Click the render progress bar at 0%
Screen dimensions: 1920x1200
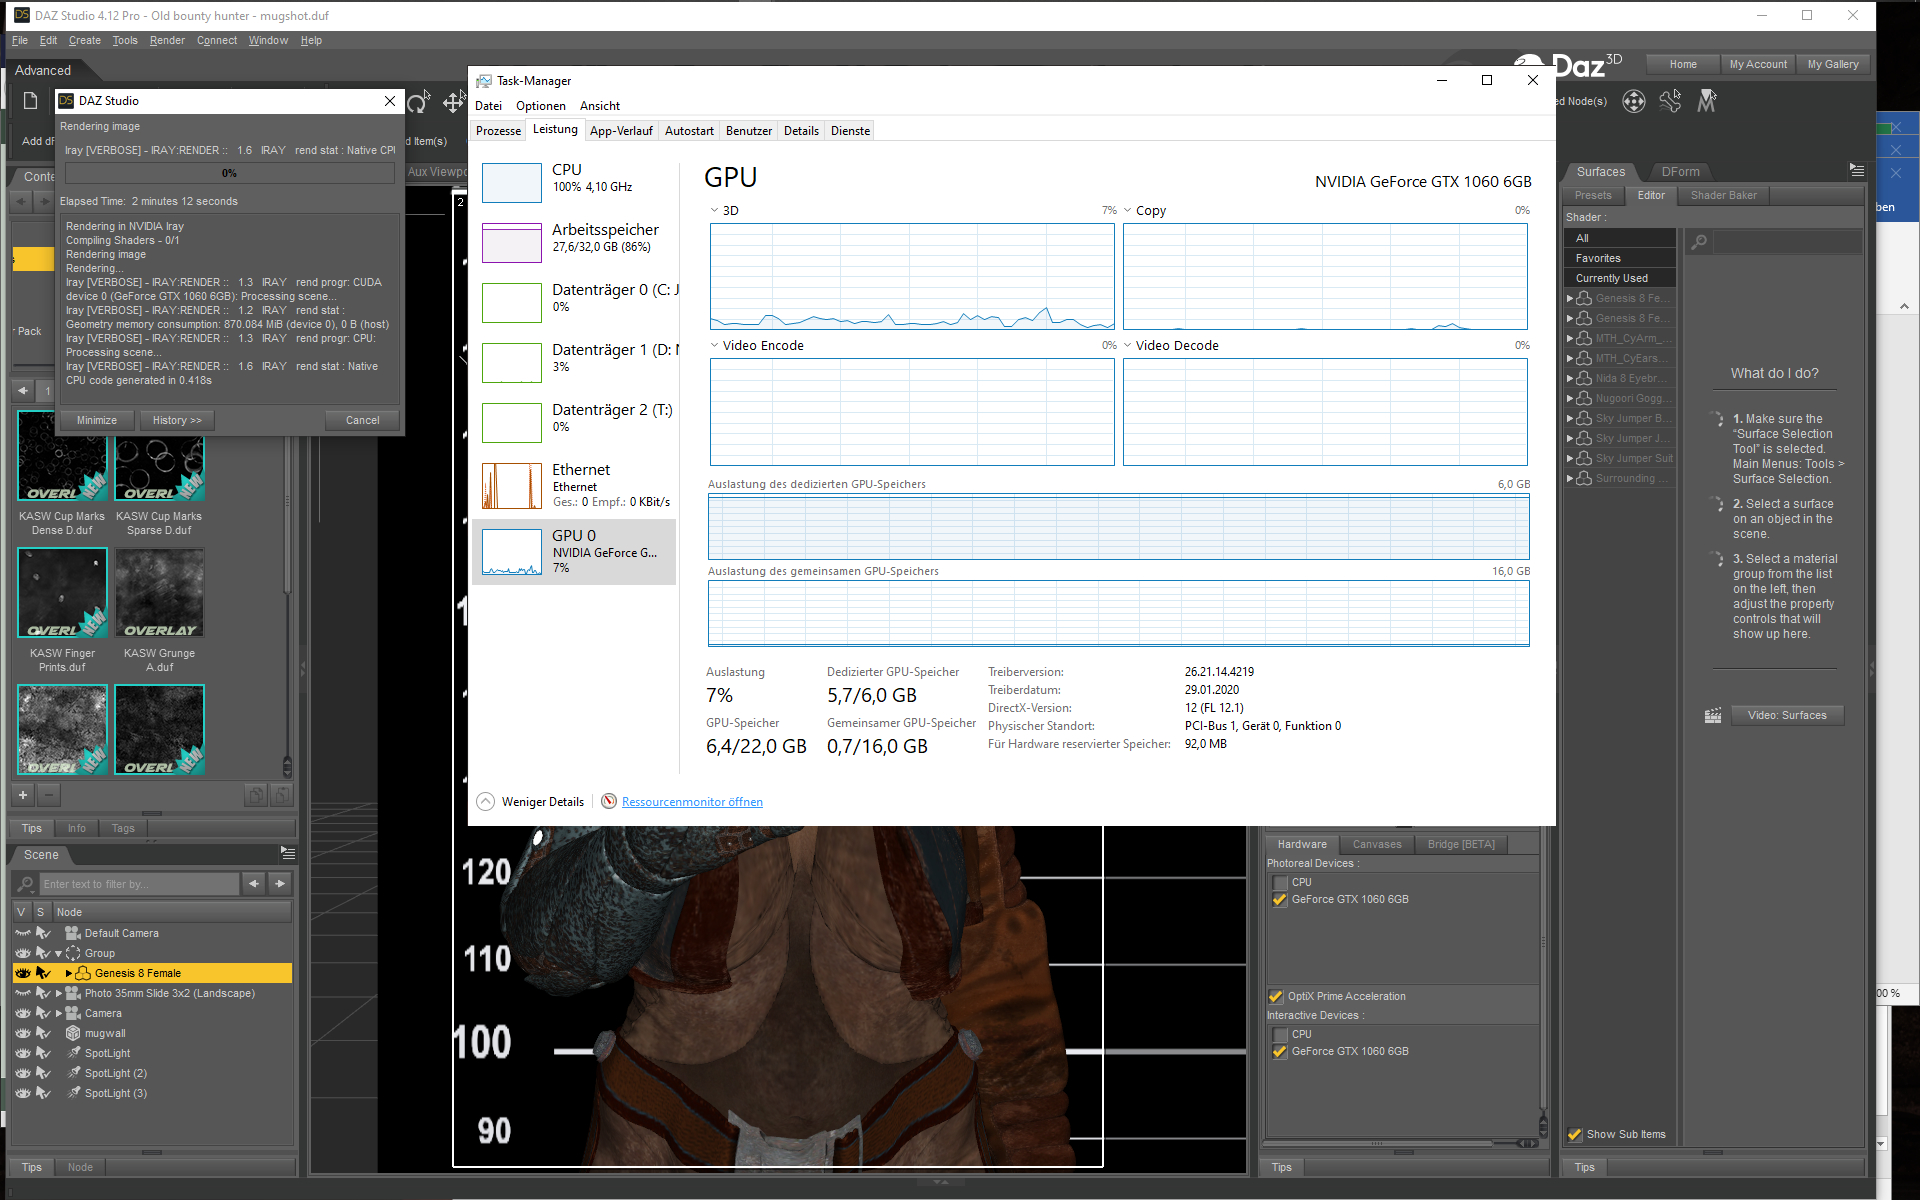pyautogui.click(x=229, y=173)
